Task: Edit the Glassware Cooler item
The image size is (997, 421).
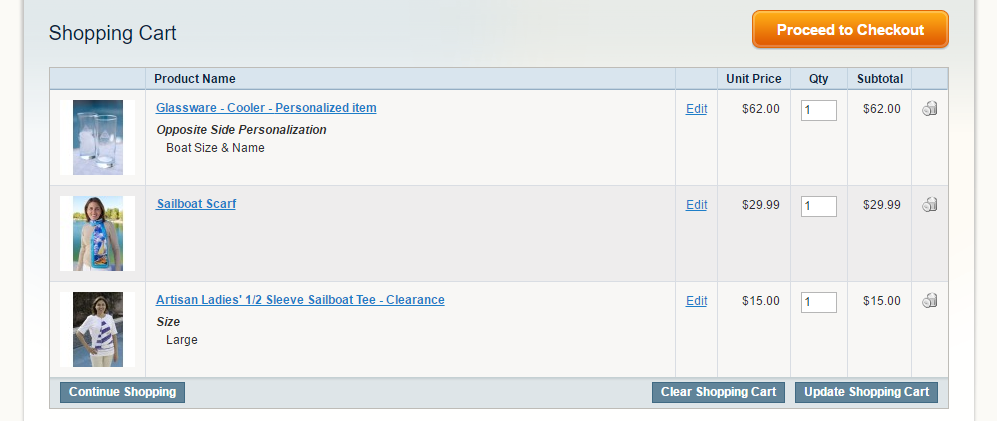Action: point(696,109)
